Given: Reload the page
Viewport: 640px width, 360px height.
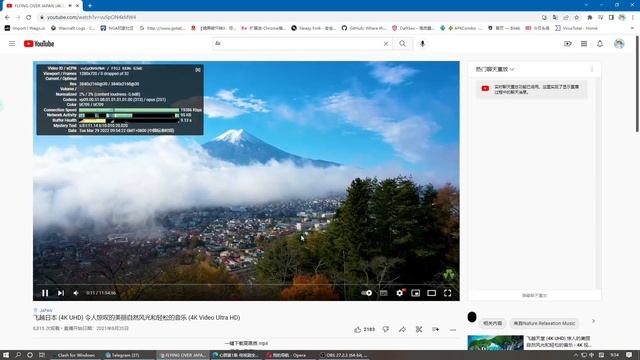Looking at the screenshot, I should [x=29, y=18].
